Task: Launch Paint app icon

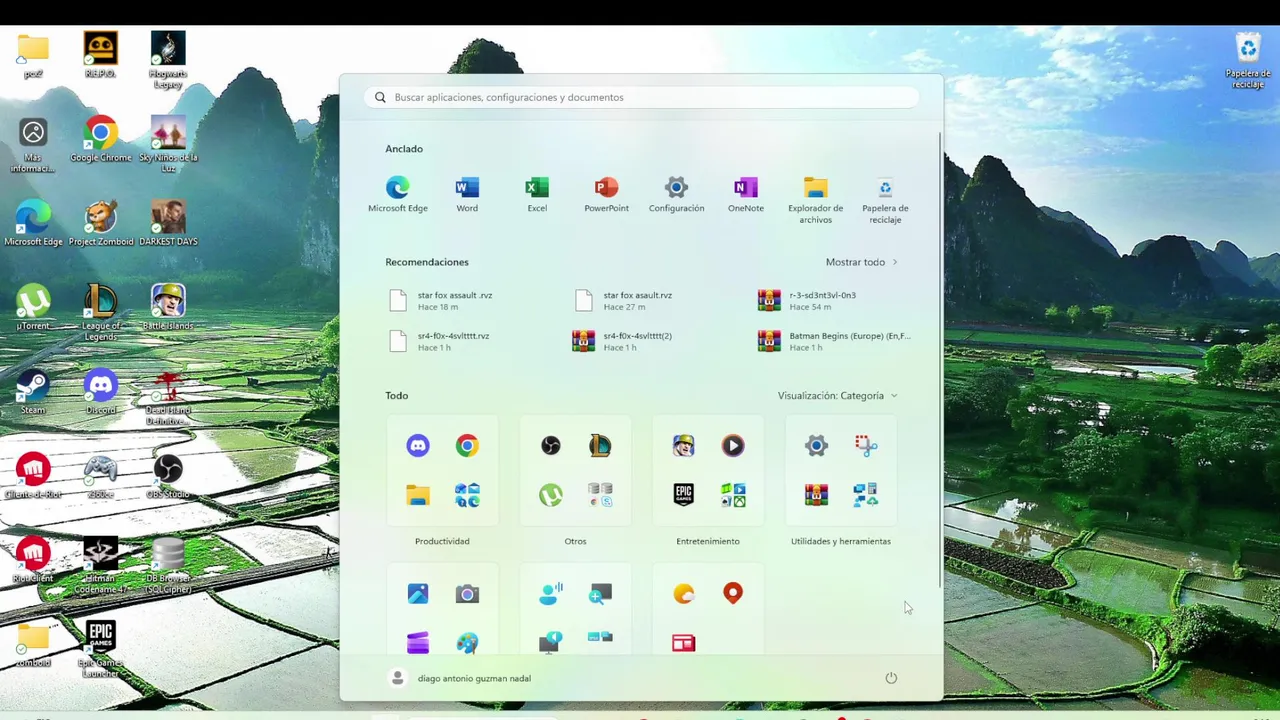Action: 467,643
